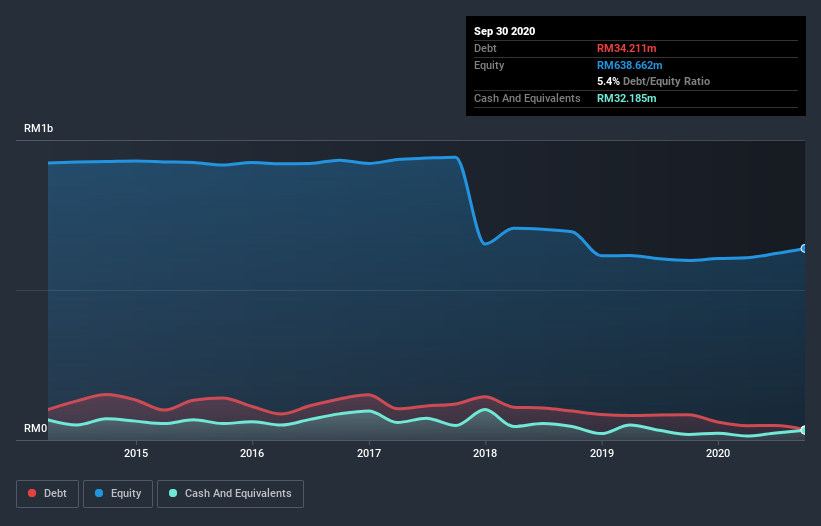The image size is (821, 526).
Task: Click the Sep 30 2020 tooltip date
Action: 504,31
